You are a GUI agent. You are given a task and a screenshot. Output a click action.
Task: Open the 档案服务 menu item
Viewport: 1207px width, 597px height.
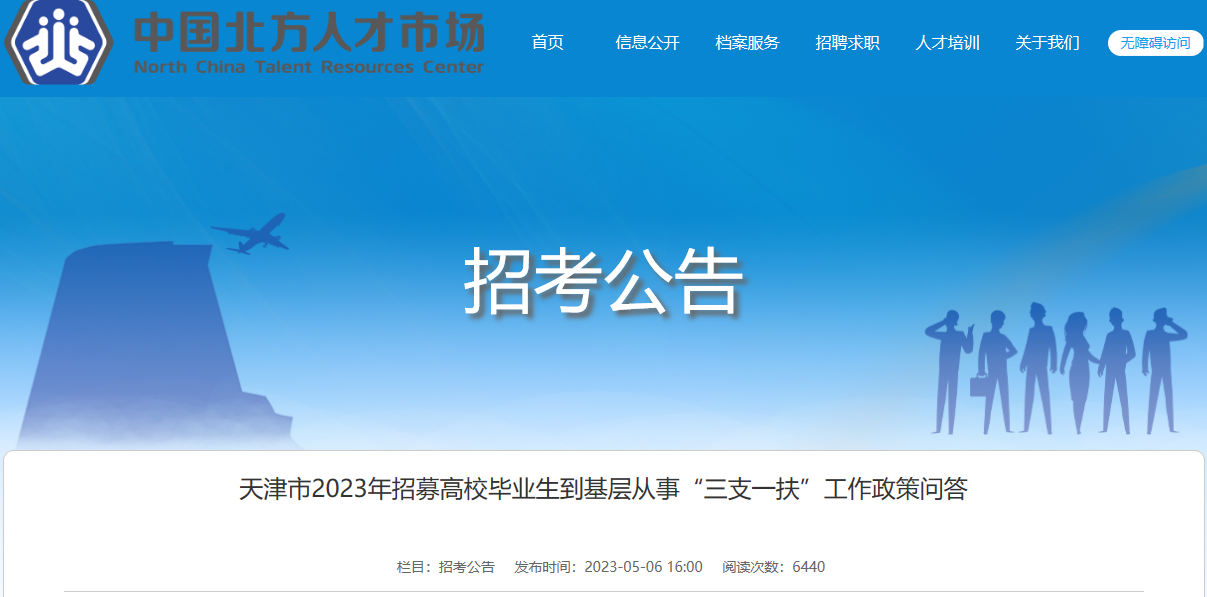[747, 43]
